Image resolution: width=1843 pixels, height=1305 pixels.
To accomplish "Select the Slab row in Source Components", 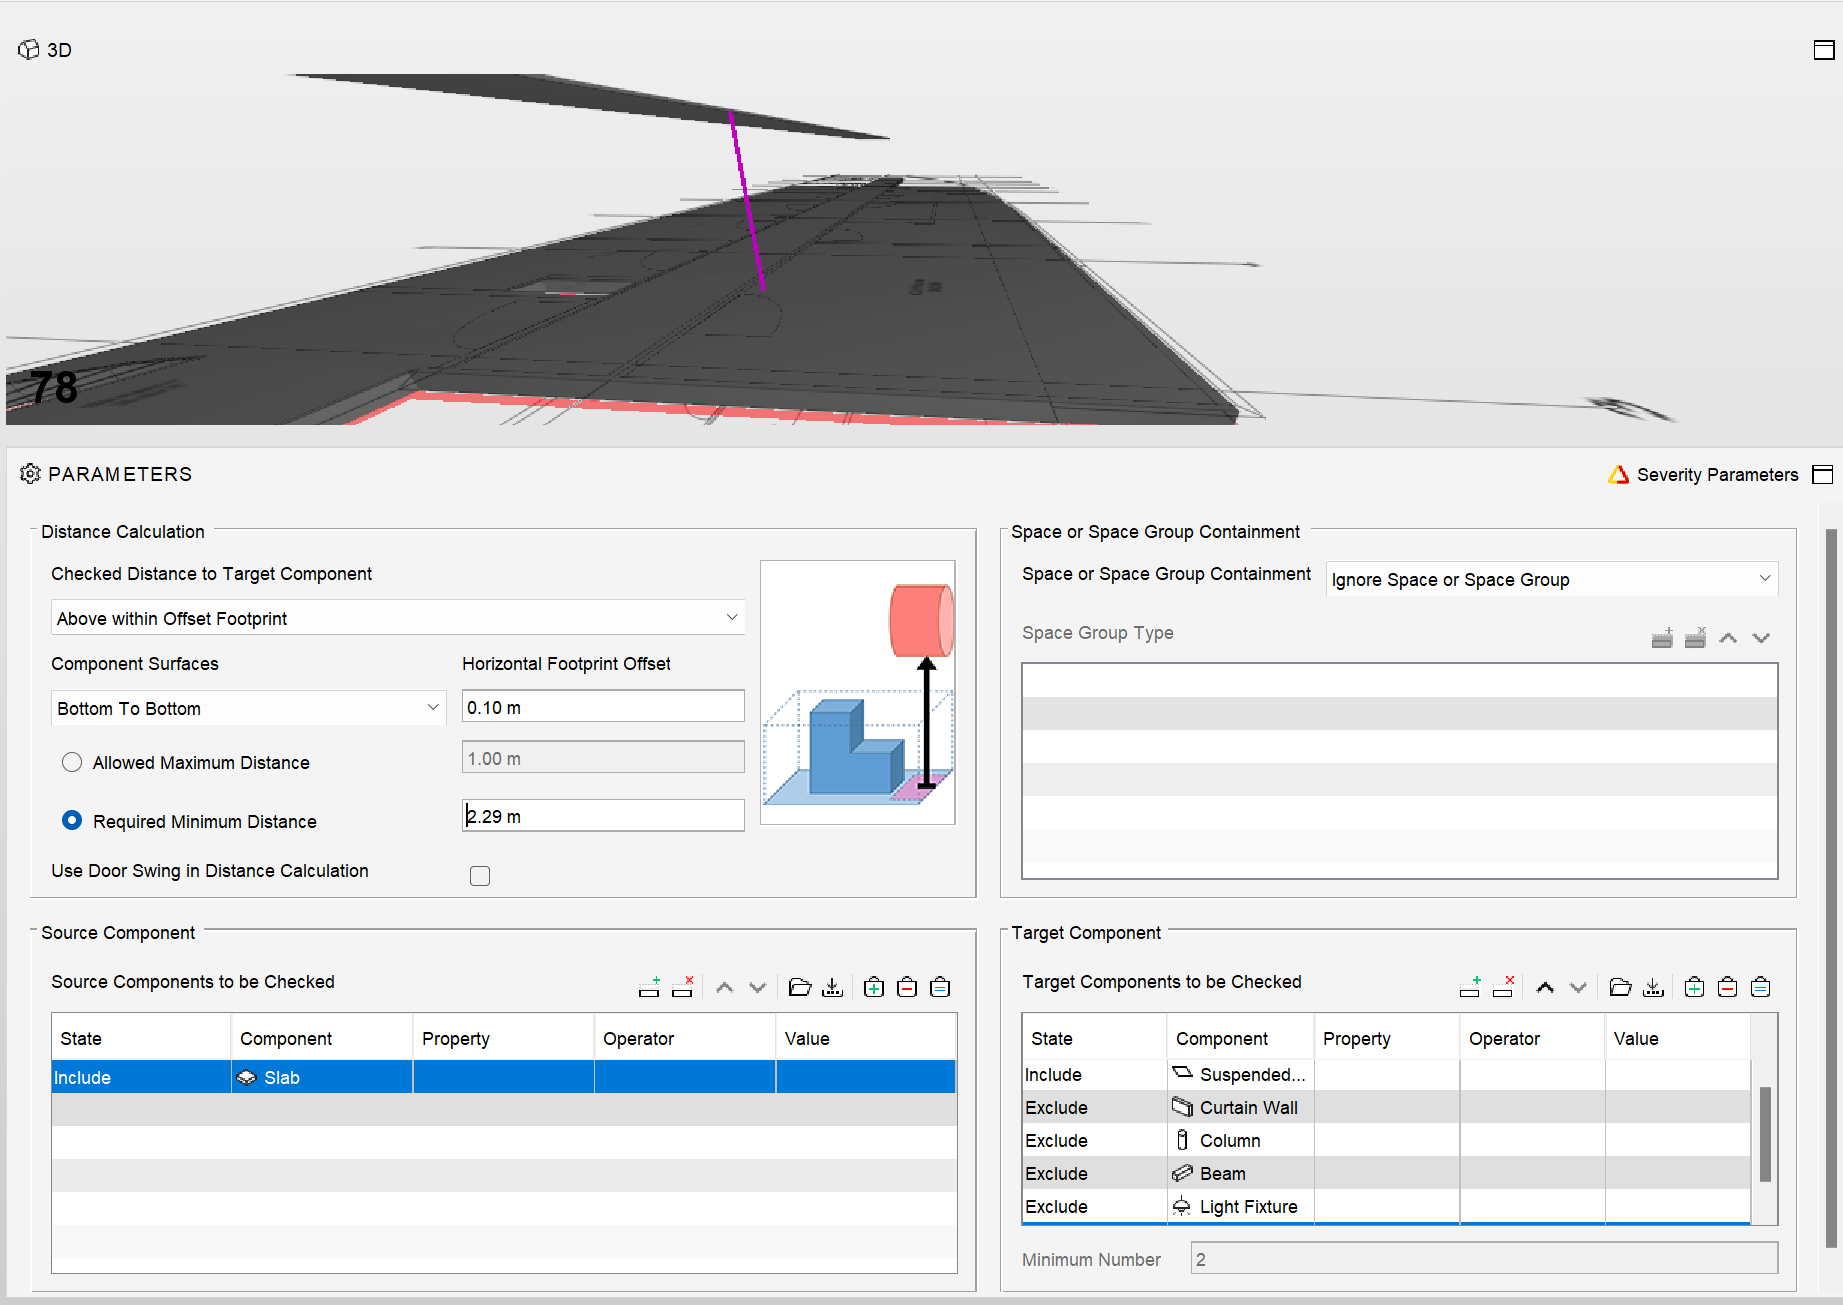I will 504,1077.
